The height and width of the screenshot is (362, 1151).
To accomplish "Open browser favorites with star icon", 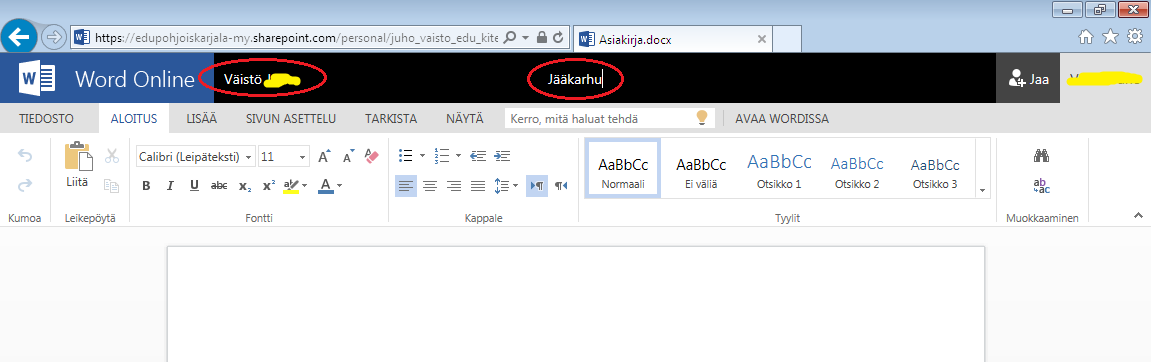I will point(1111,36).
